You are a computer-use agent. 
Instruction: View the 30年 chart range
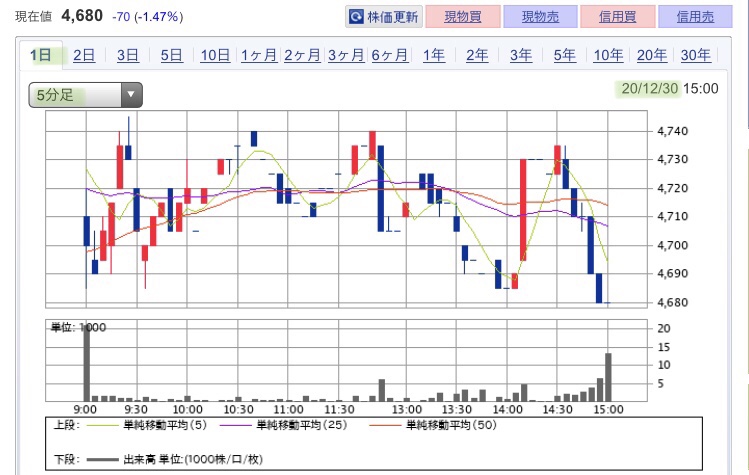click(696, 55)
